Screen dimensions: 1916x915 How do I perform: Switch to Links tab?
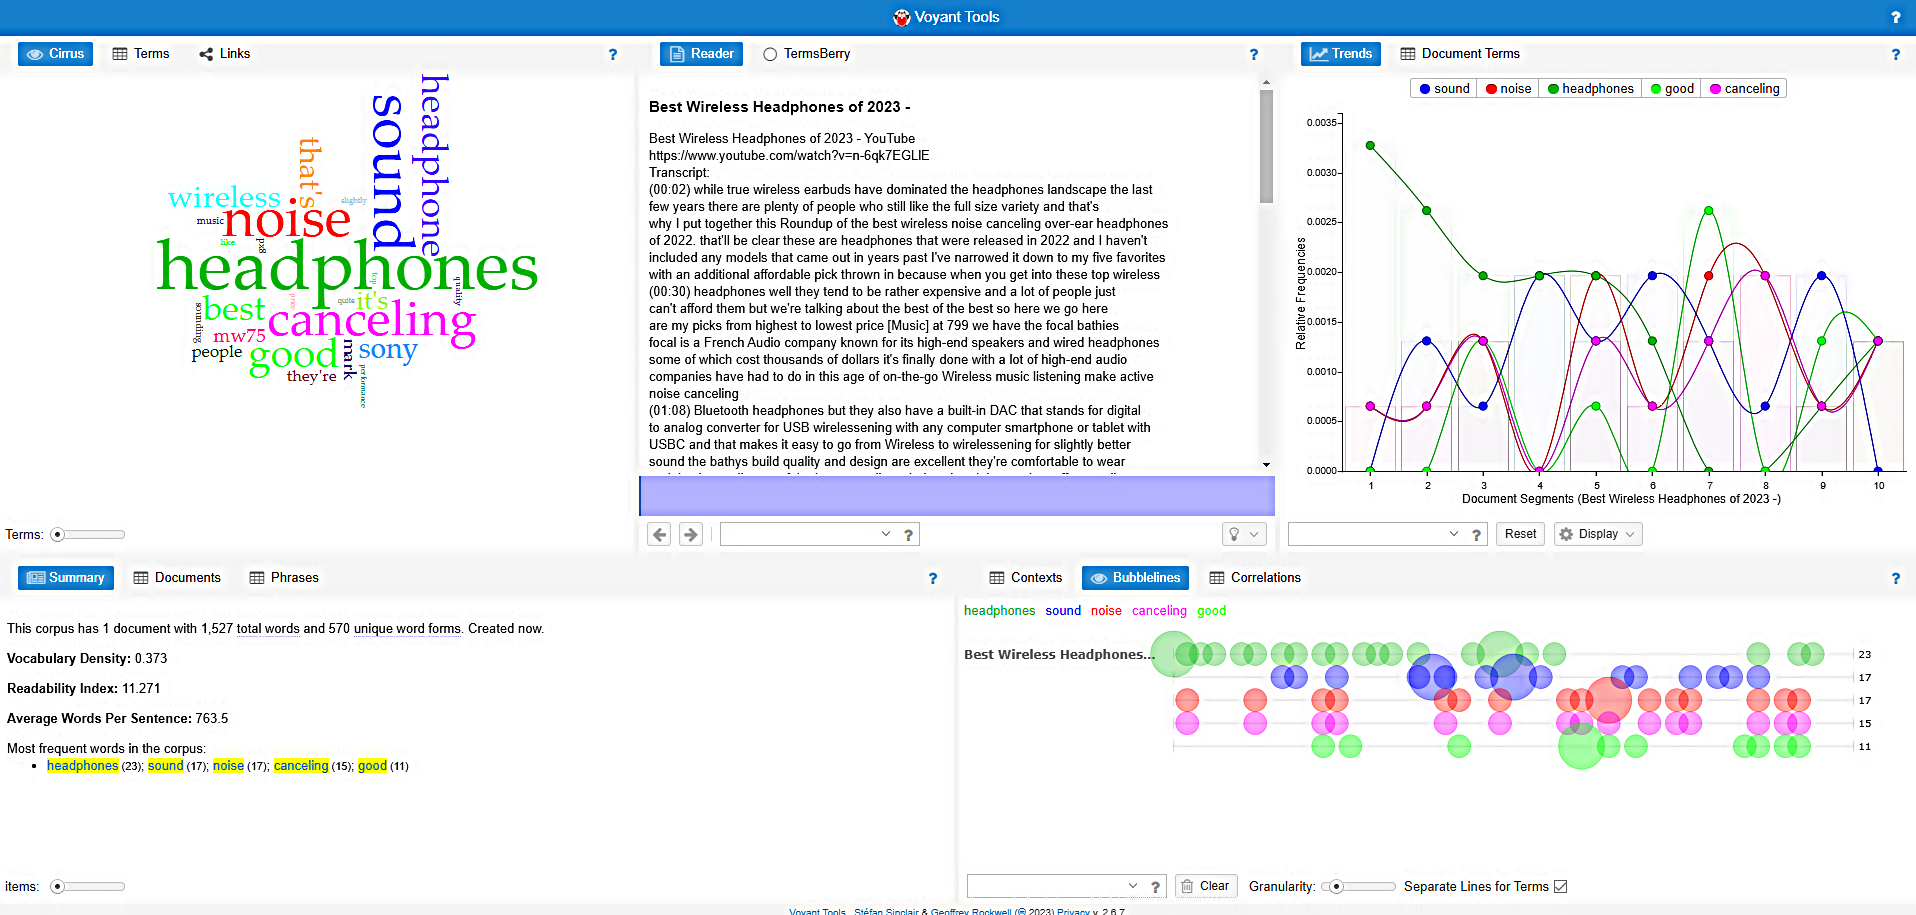click(224, 54)
